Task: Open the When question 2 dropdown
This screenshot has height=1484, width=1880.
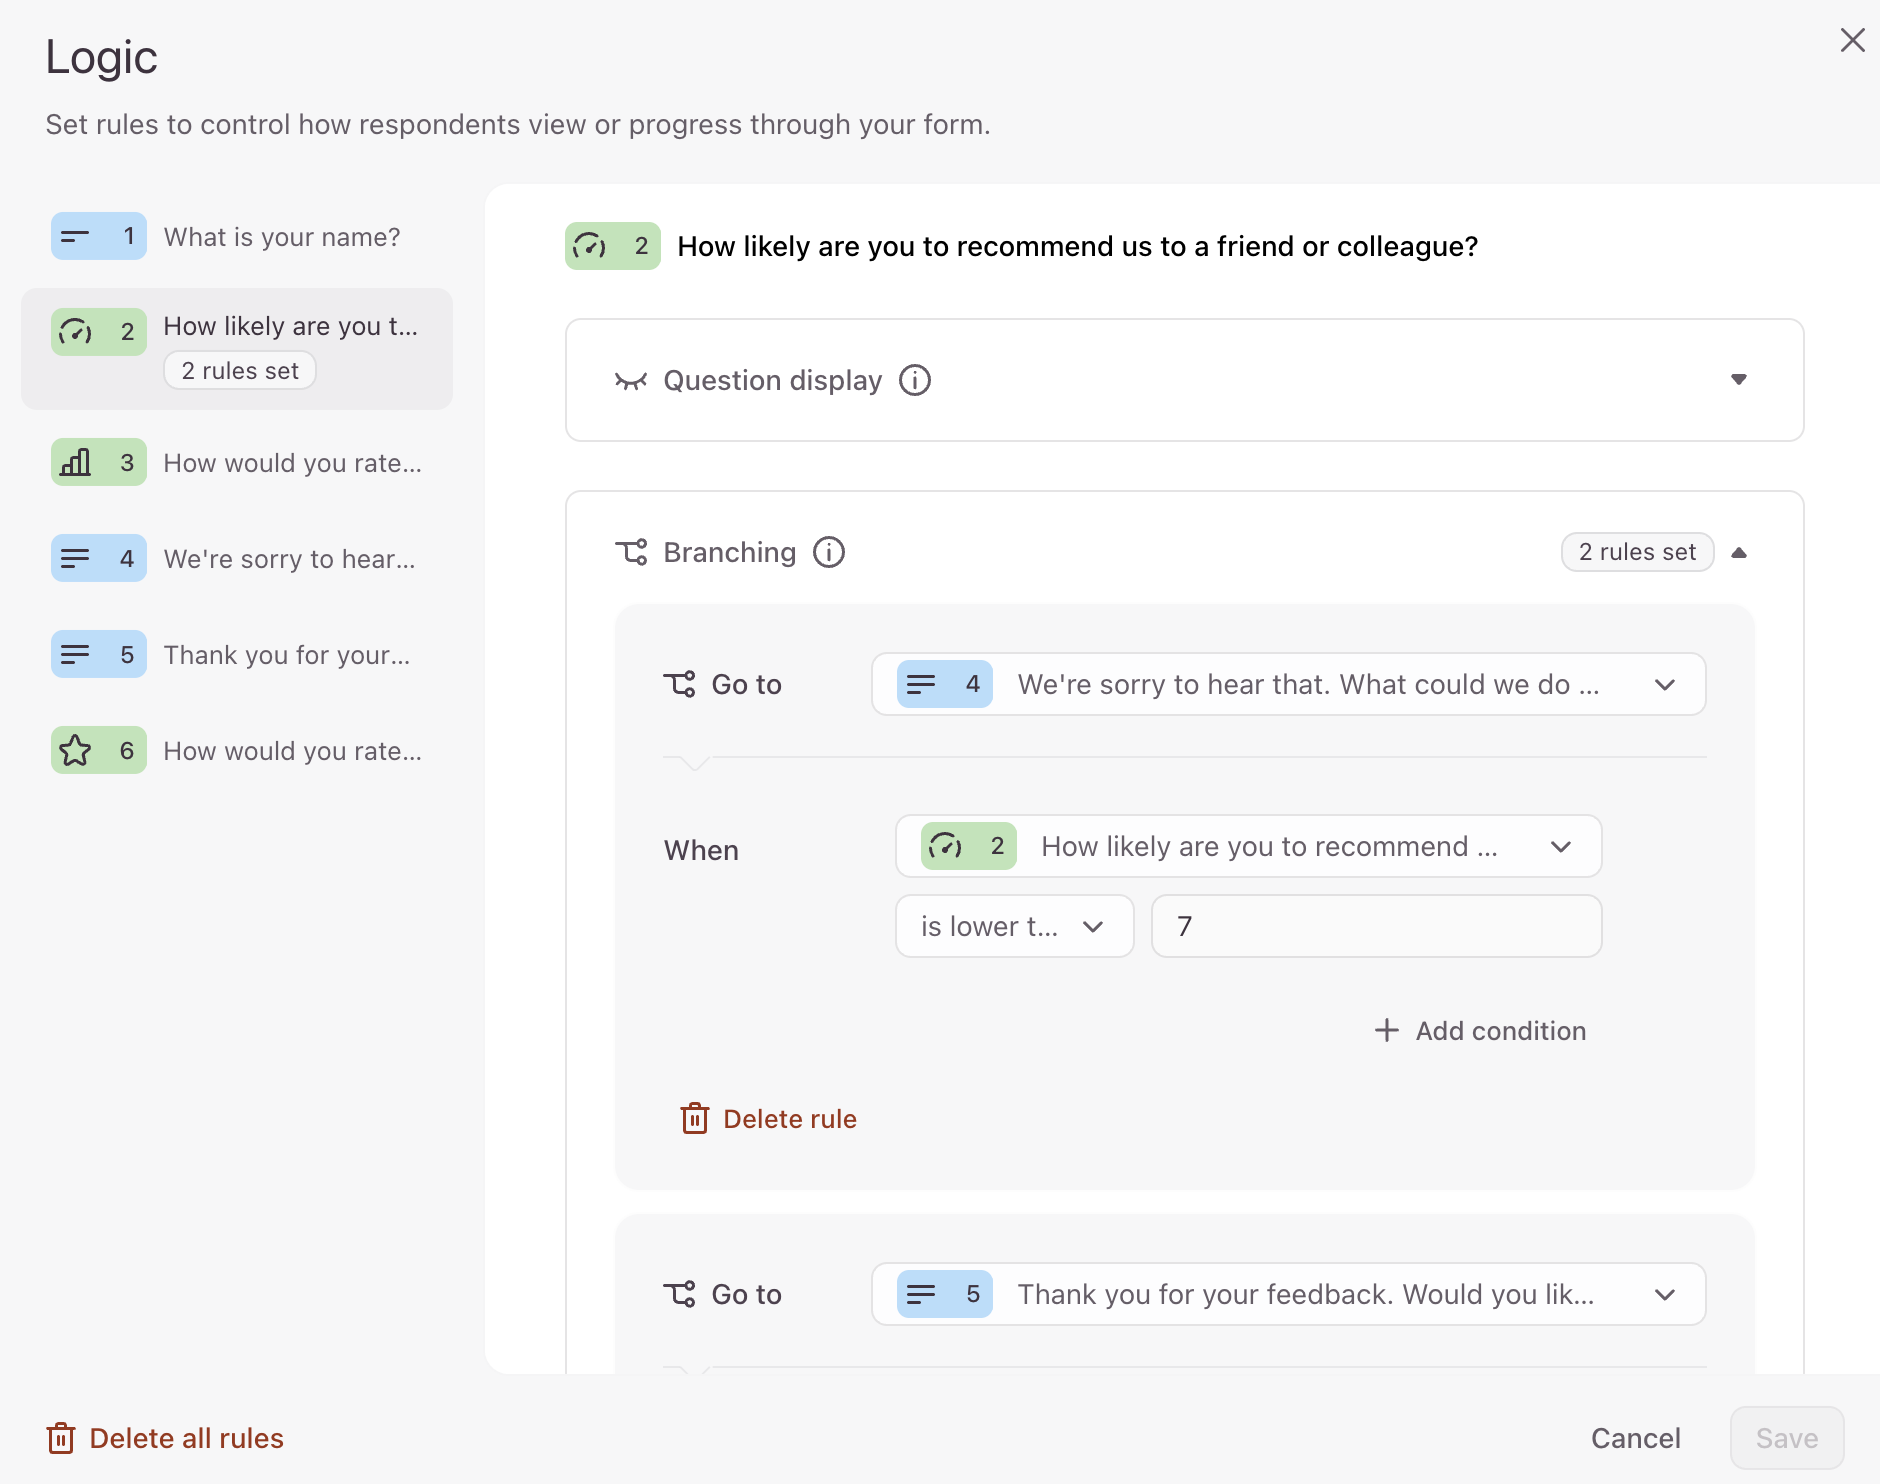Action: 1248,846
